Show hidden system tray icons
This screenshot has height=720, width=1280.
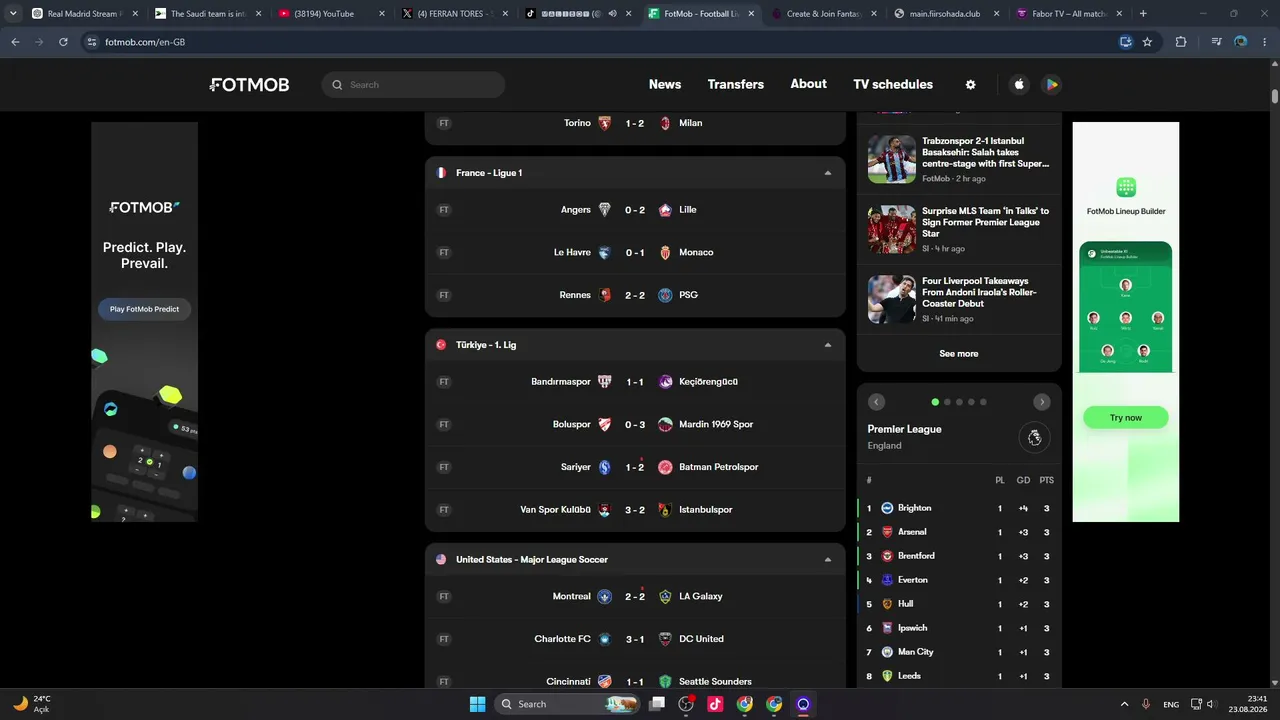pyautogui.click(x=1124, y=704)
